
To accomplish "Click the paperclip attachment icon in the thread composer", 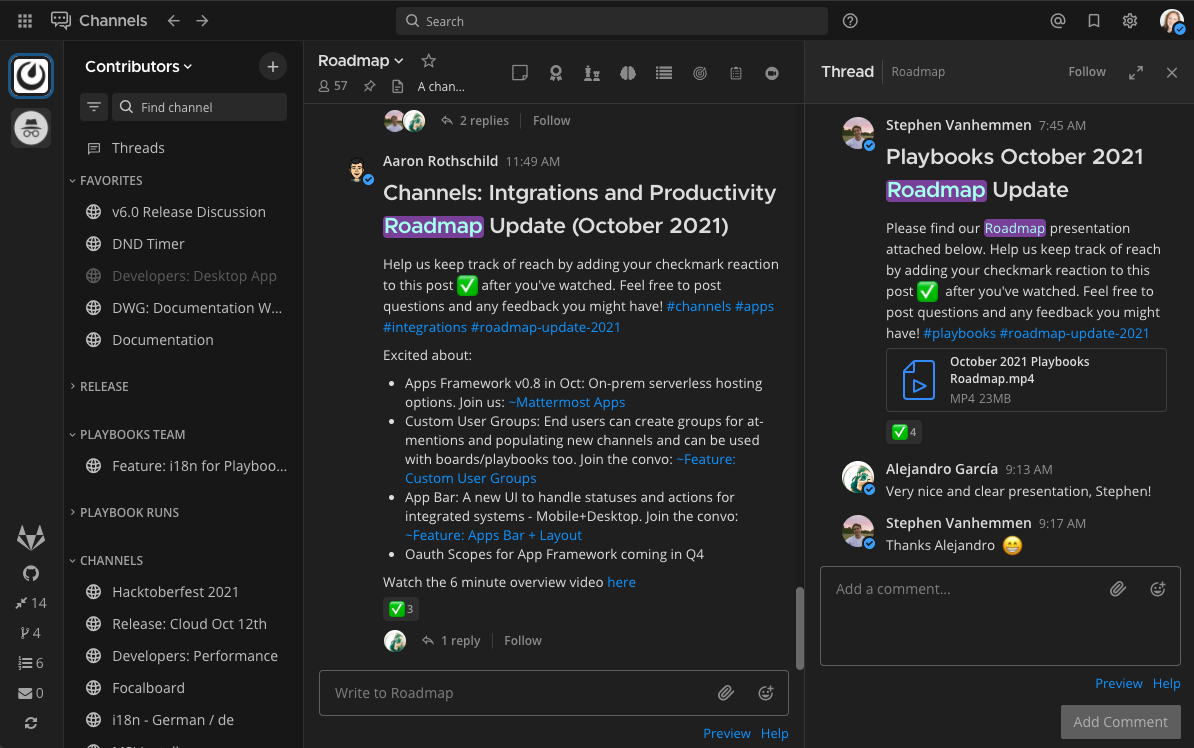I will tap(1117, 588).
